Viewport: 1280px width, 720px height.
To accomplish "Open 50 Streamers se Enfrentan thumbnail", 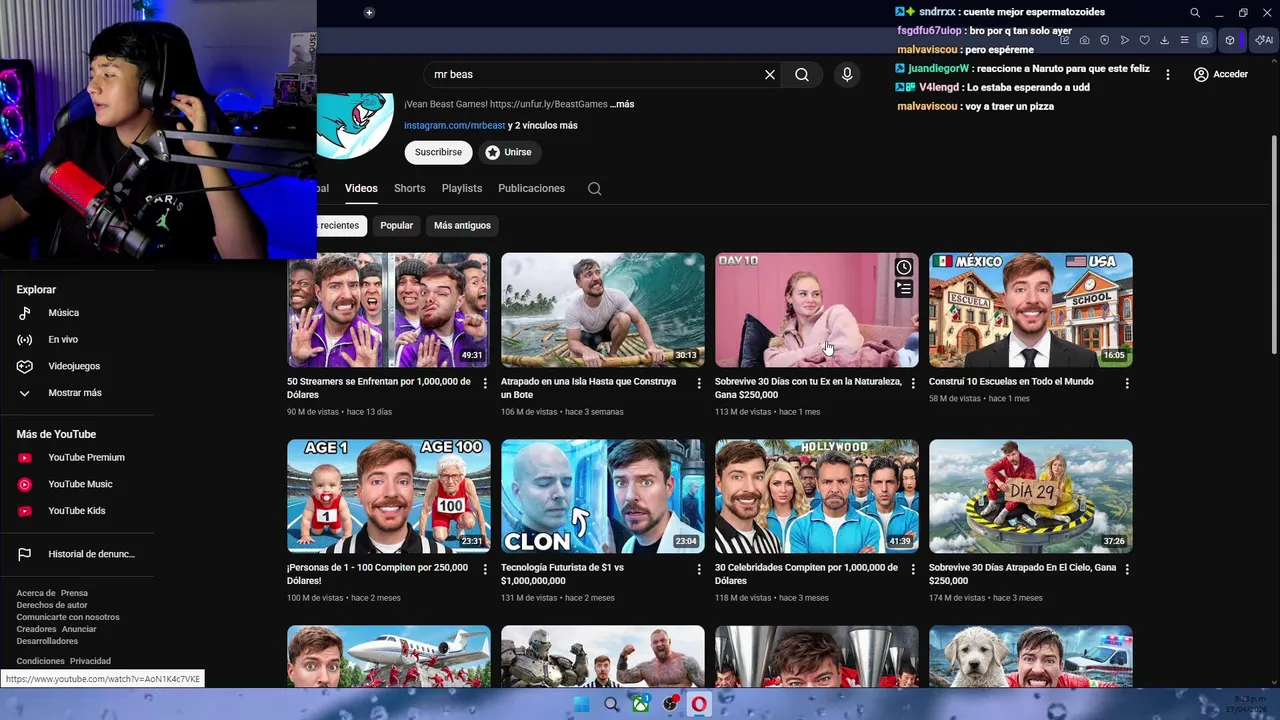I will [x=388, y=310].
